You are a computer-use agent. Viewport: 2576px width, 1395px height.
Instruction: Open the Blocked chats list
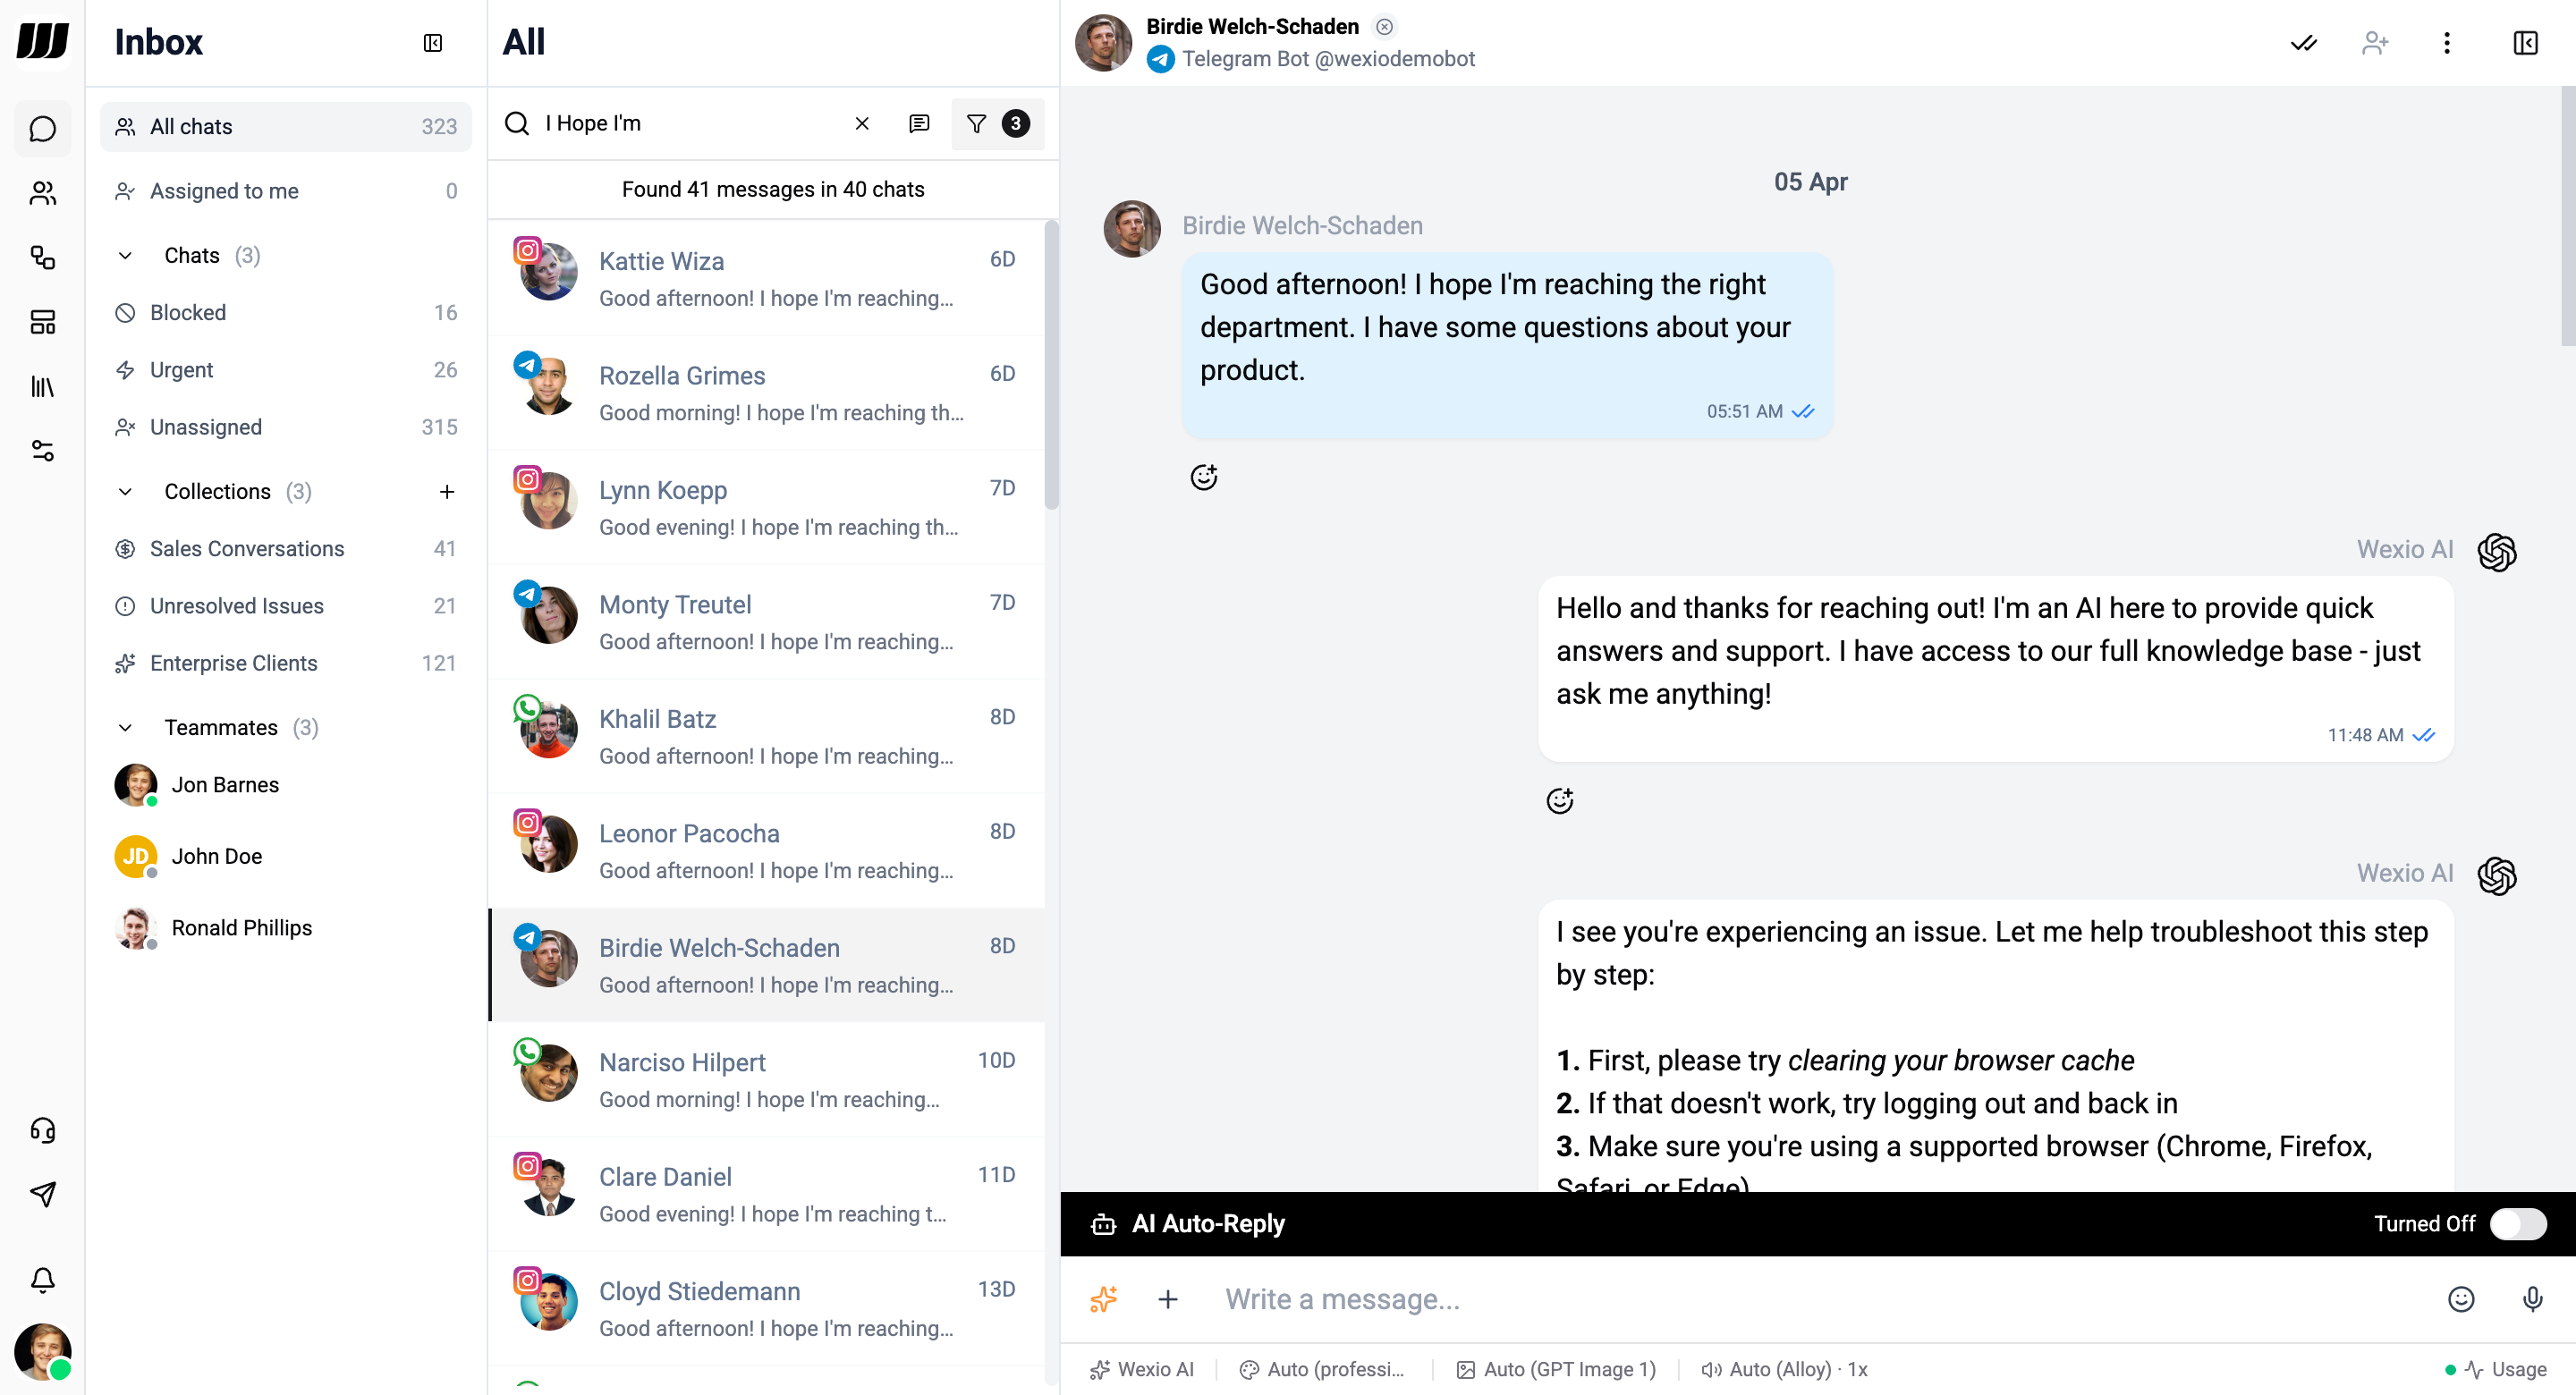(x=188, y=311)
